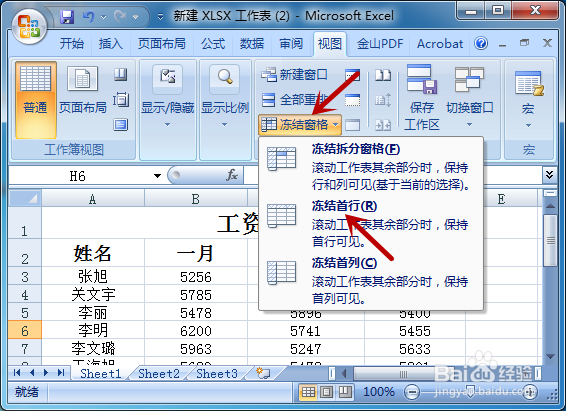This screenshot has width=566, height=411.
Task: Click View Side by Side icon
Action: (383, 75)
